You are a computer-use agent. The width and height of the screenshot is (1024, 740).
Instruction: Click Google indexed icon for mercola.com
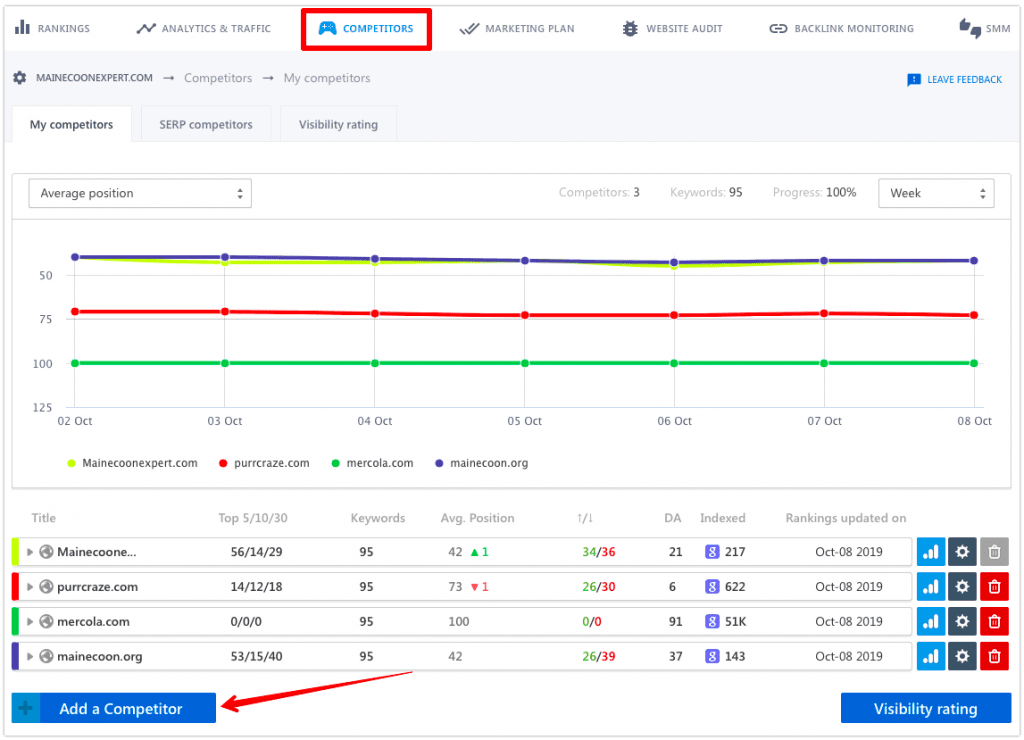[x=712, y=621]
